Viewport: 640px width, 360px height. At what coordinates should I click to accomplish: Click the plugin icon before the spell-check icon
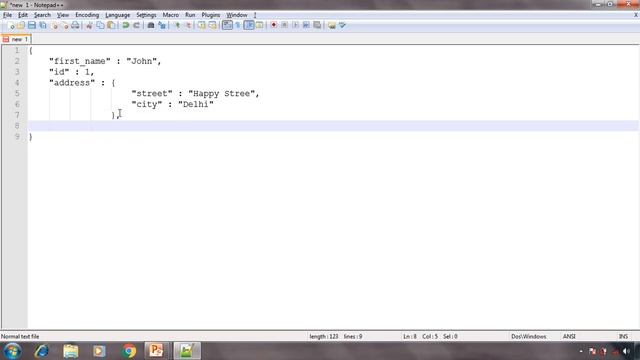[x=332, y=25]
